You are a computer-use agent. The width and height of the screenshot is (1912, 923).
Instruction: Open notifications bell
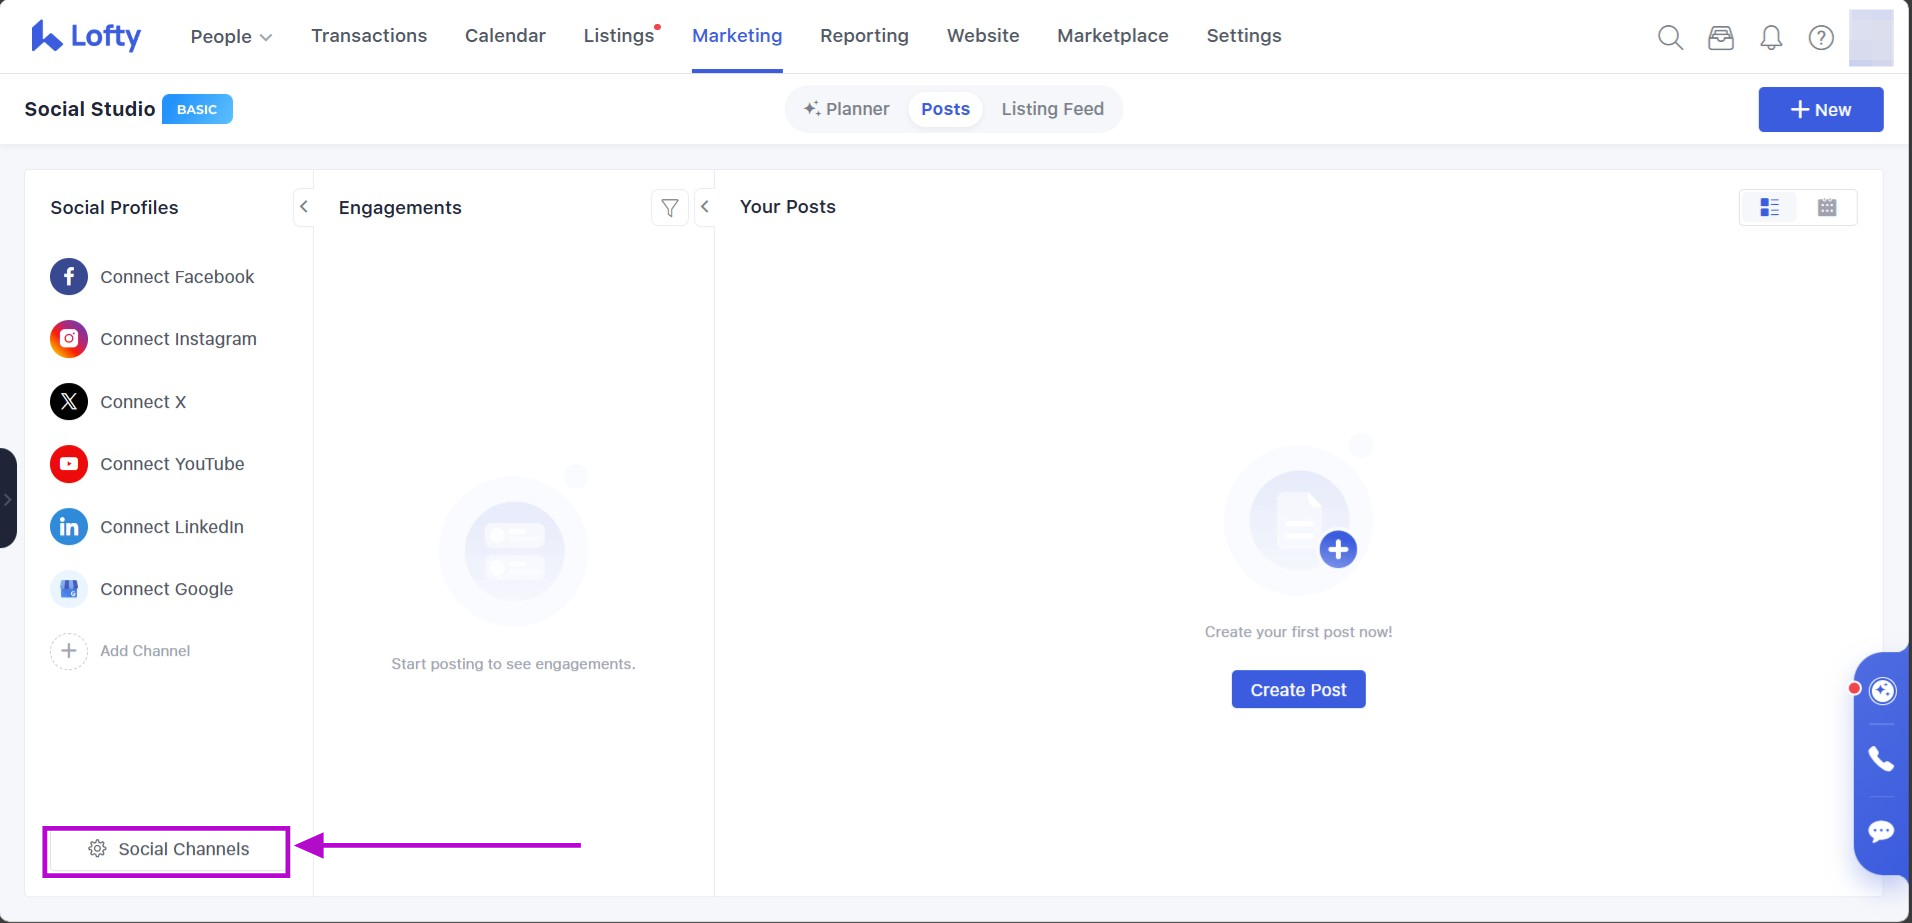click(1771, 38)
